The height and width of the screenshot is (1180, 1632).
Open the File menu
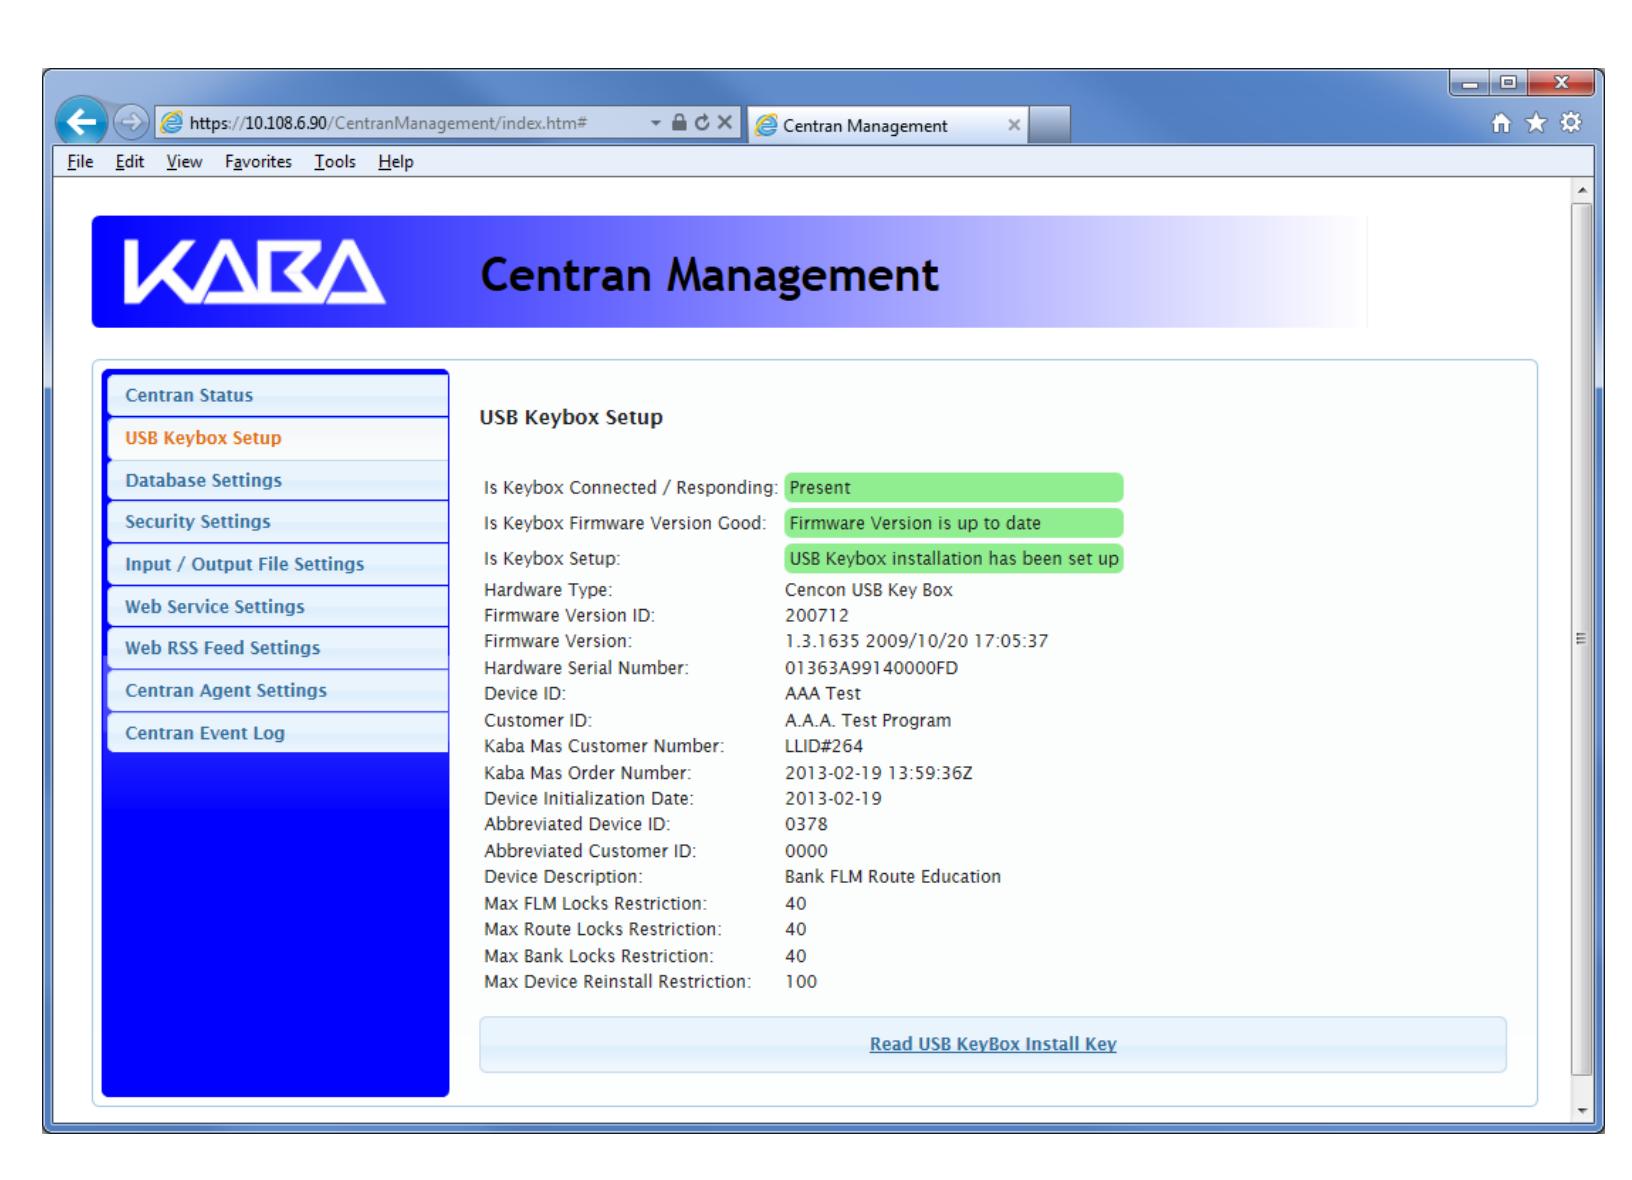[80, 162]
